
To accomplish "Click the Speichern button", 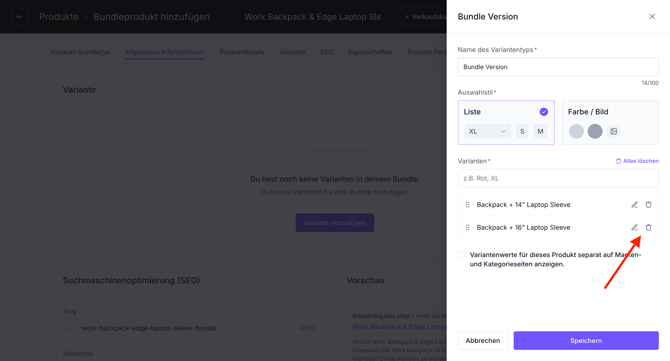I will point(586,340).
